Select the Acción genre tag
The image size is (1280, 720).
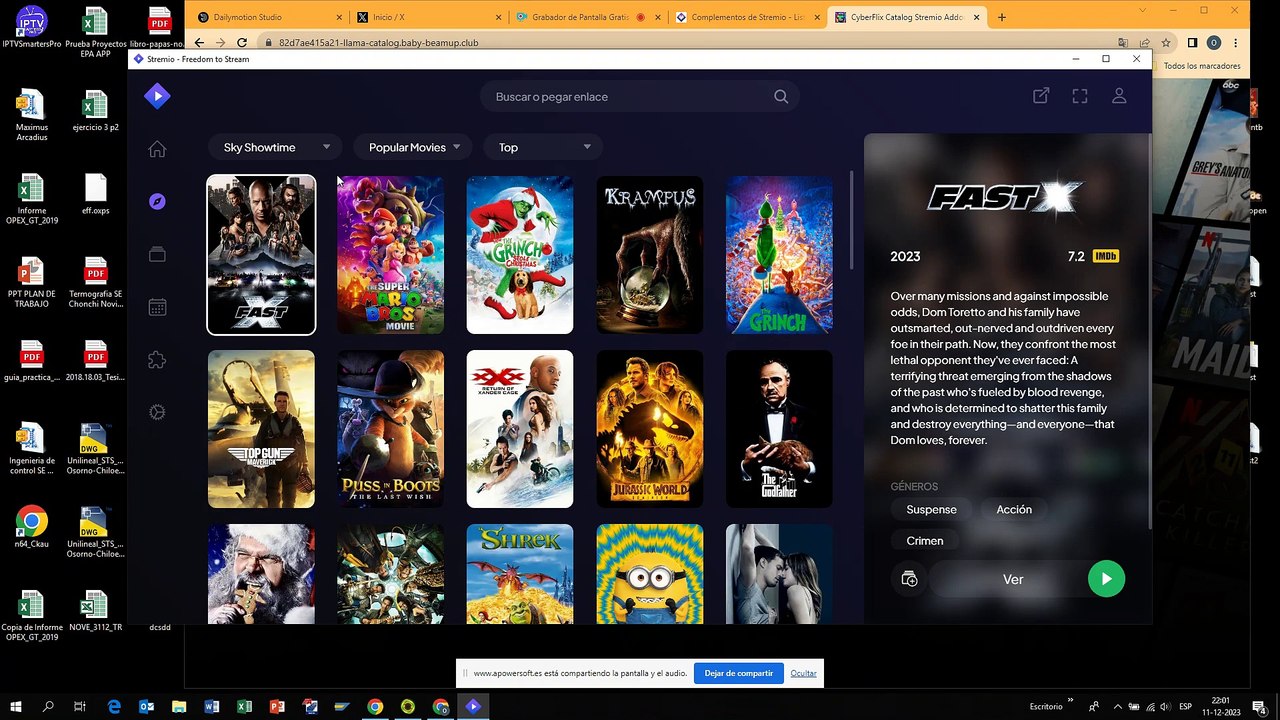(x=1014, y=509)
